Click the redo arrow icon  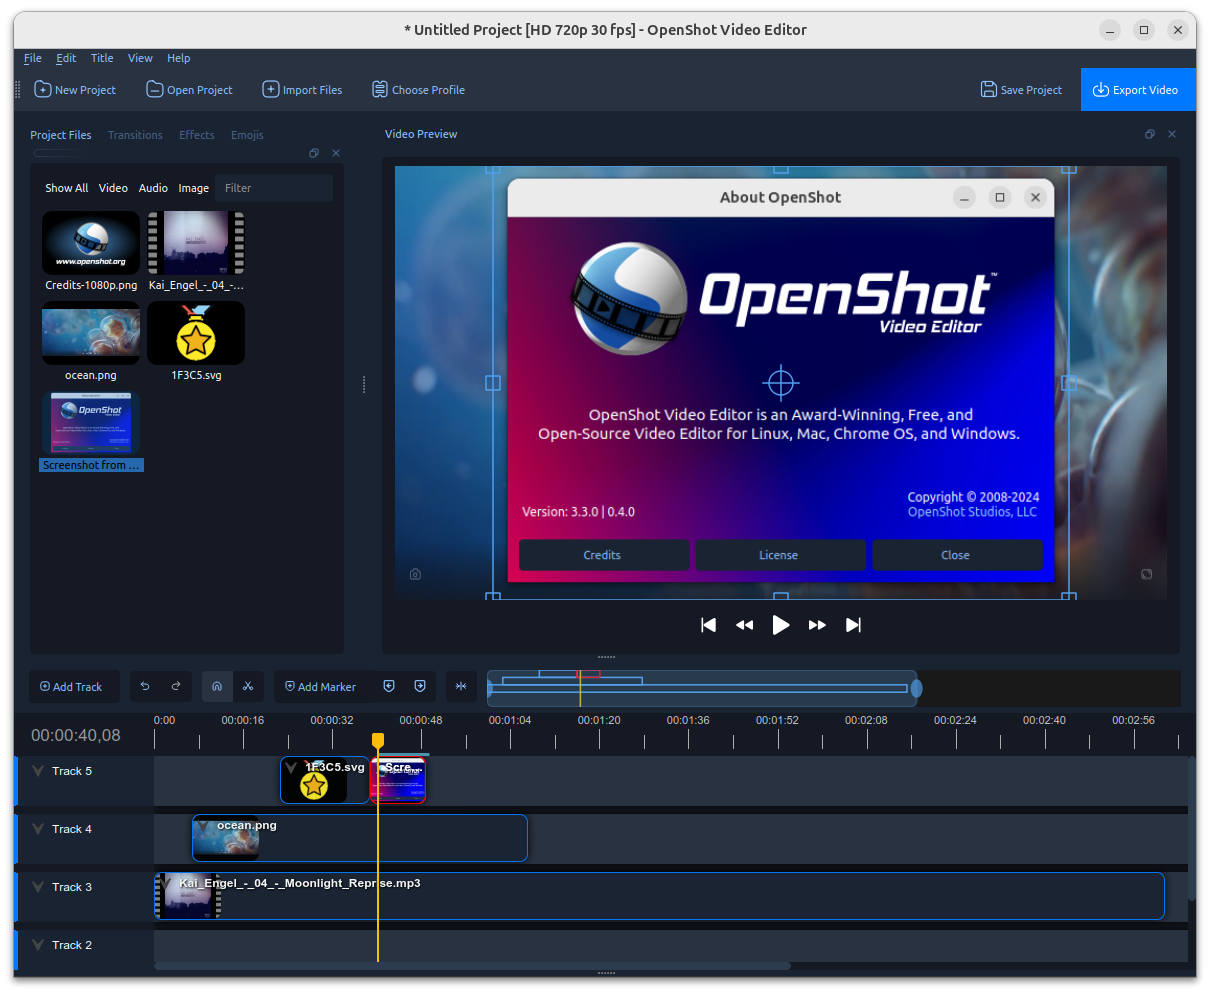(x=176, y=686)
